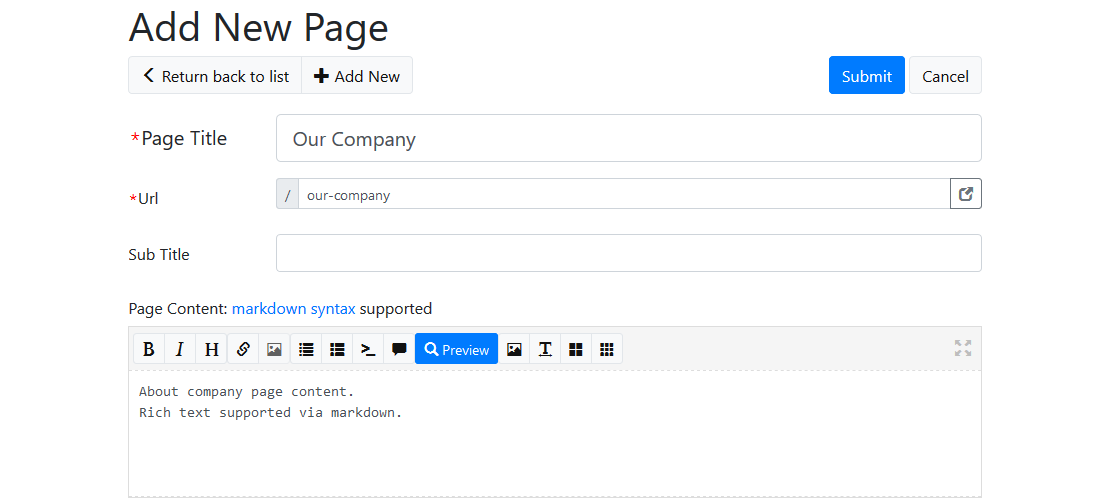1110x500 pixels.
Task: Open the markdown syntax link
Action: tap(294, 309)
